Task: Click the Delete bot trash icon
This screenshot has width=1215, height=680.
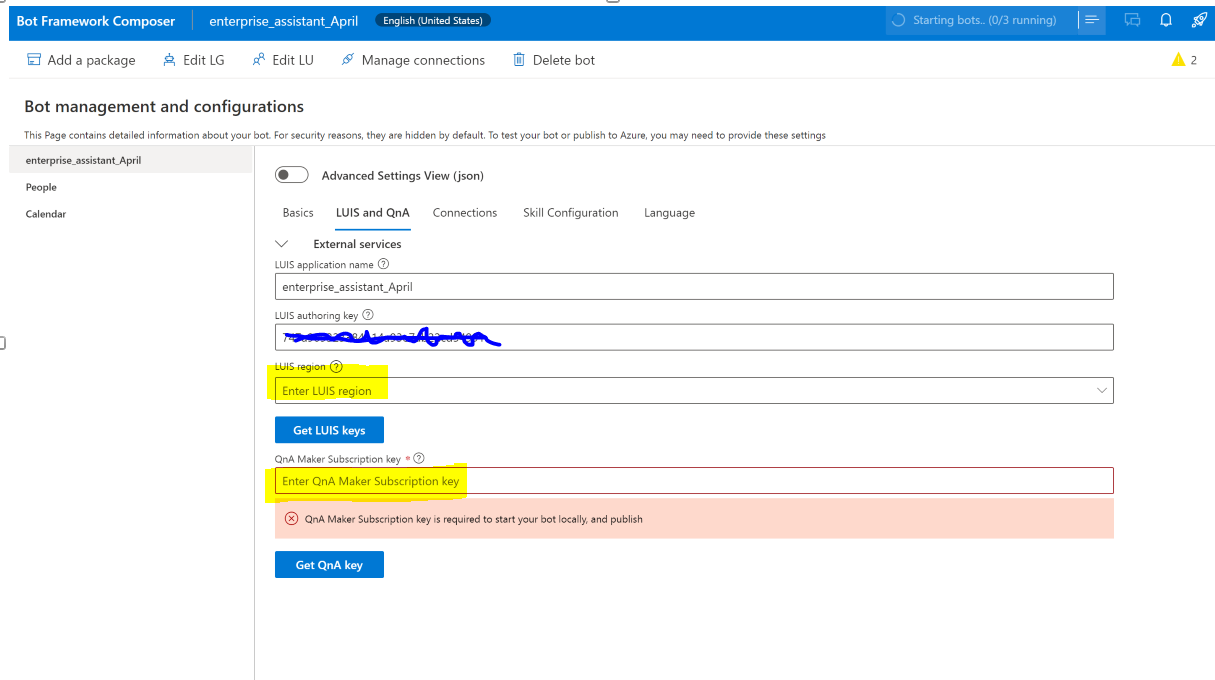Action: 518,59
